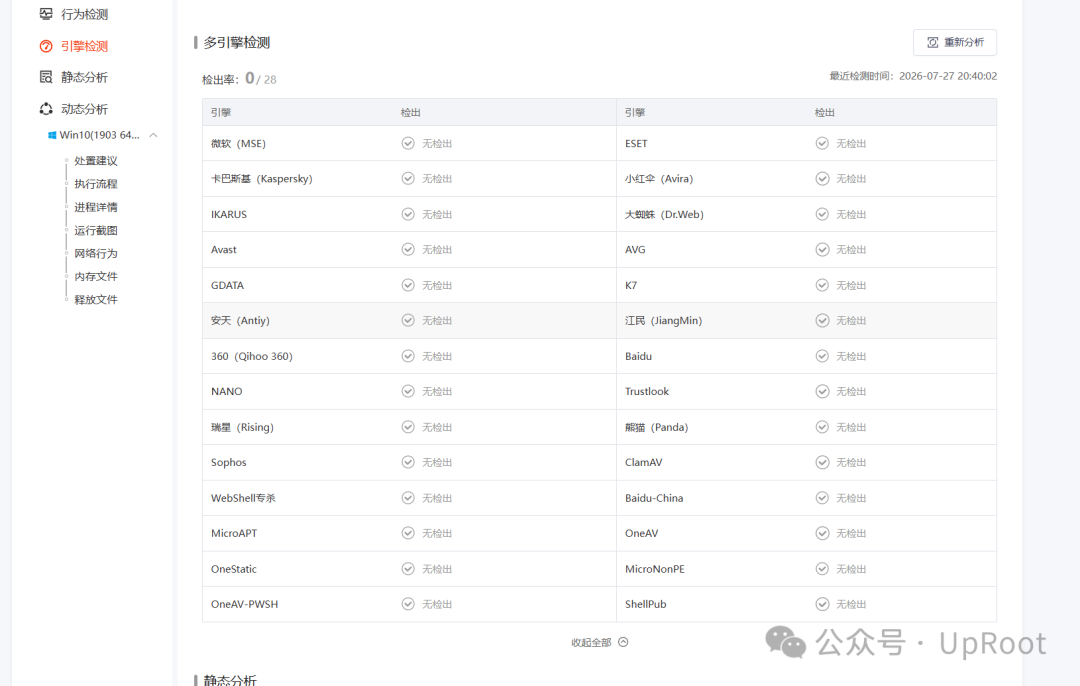Viewport: 1080px width, 686px height.
Task: Click the 重新分析 button
Action: [x=955, y=42]
